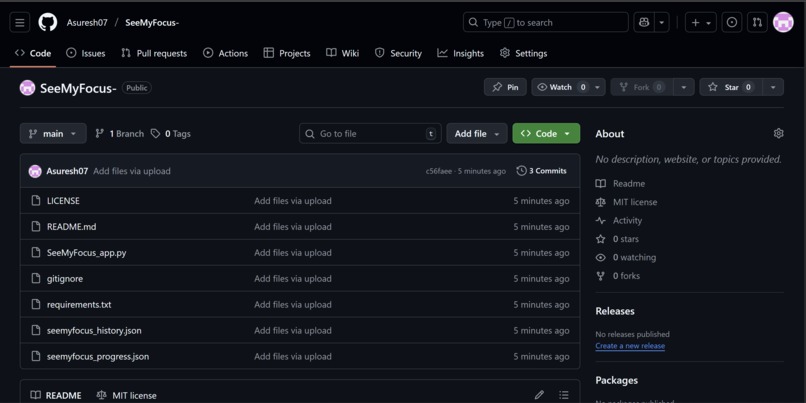Open the create new plus menu

click(701, 23)
